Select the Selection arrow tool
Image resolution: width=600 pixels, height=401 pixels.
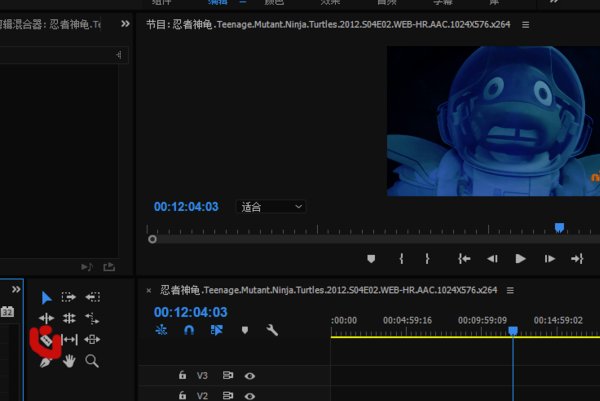click(46, 297)
